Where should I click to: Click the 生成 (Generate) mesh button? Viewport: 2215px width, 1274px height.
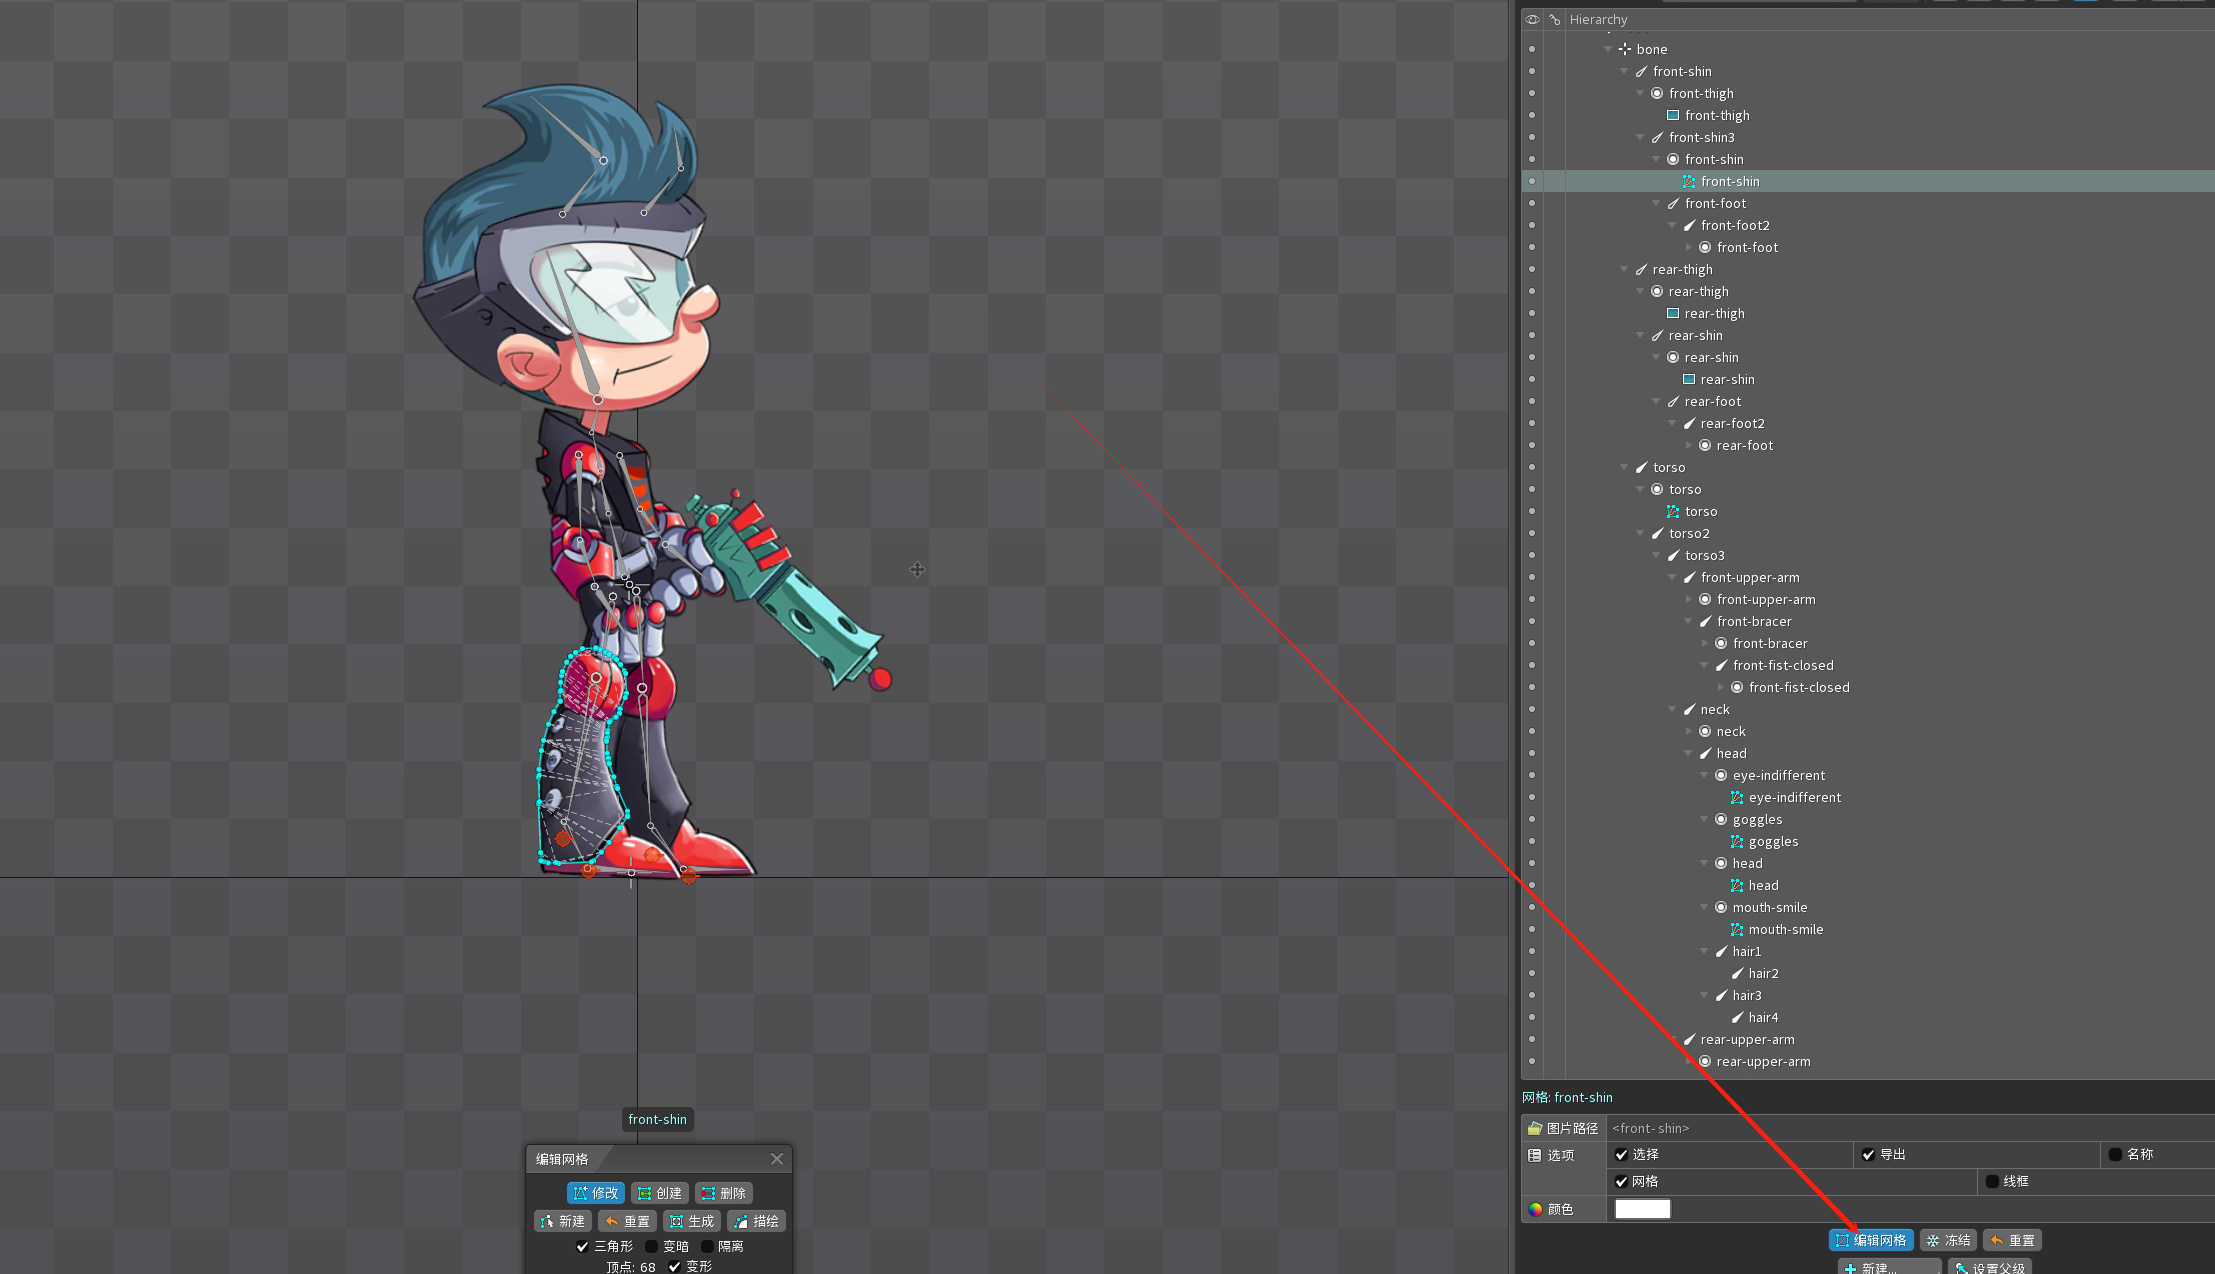691,1221
